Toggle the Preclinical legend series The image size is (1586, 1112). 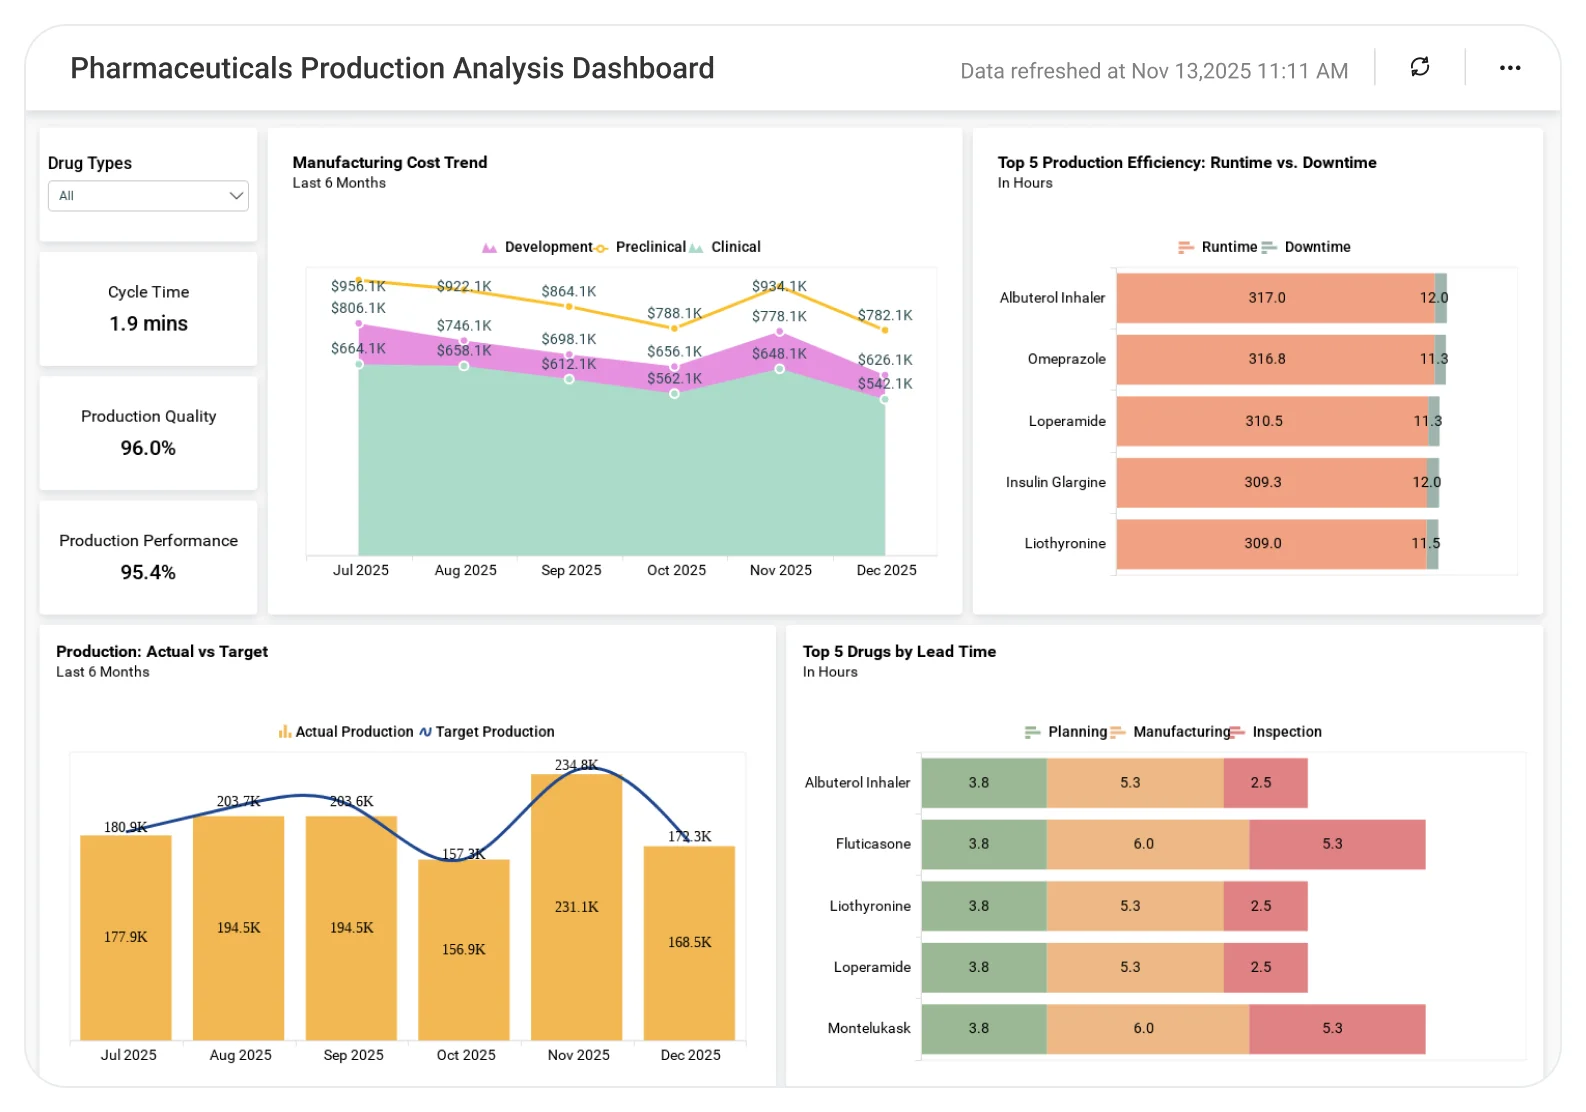[640, 247]
